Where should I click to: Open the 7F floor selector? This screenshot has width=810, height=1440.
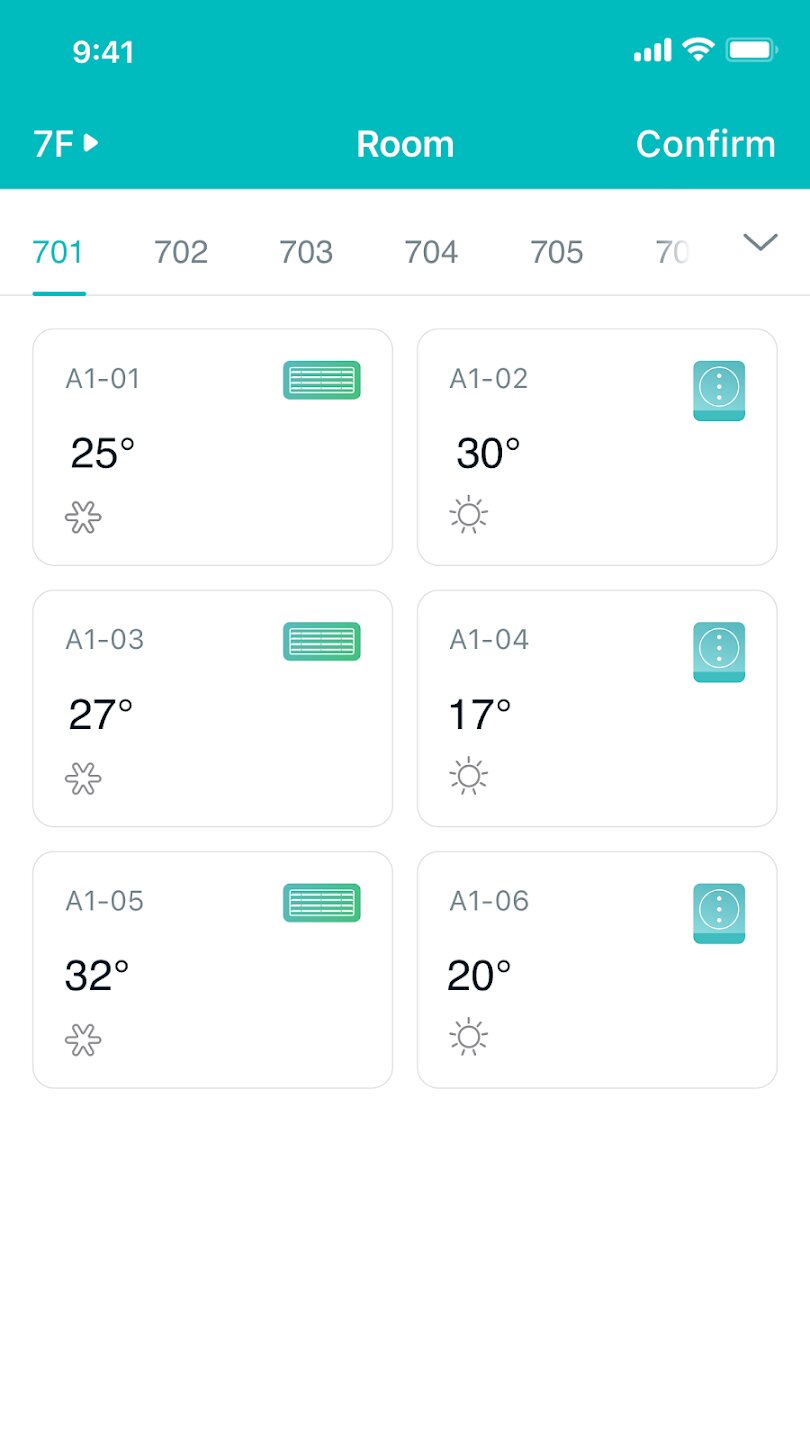click(66, 144)
